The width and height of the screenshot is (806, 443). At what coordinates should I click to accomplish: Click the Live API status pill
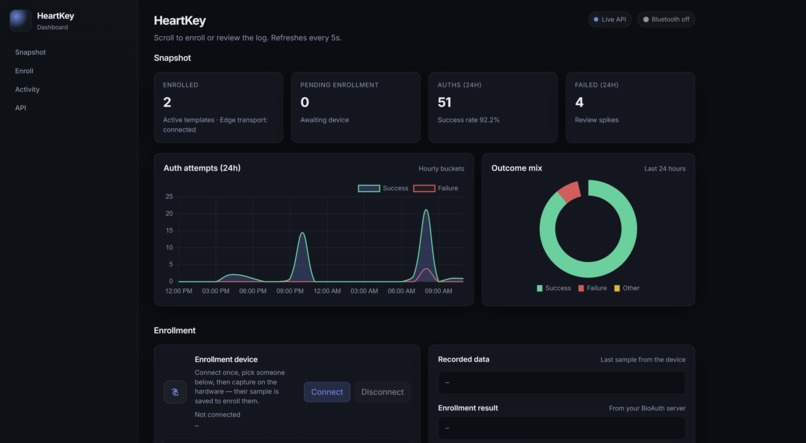[x=610, y=20]
